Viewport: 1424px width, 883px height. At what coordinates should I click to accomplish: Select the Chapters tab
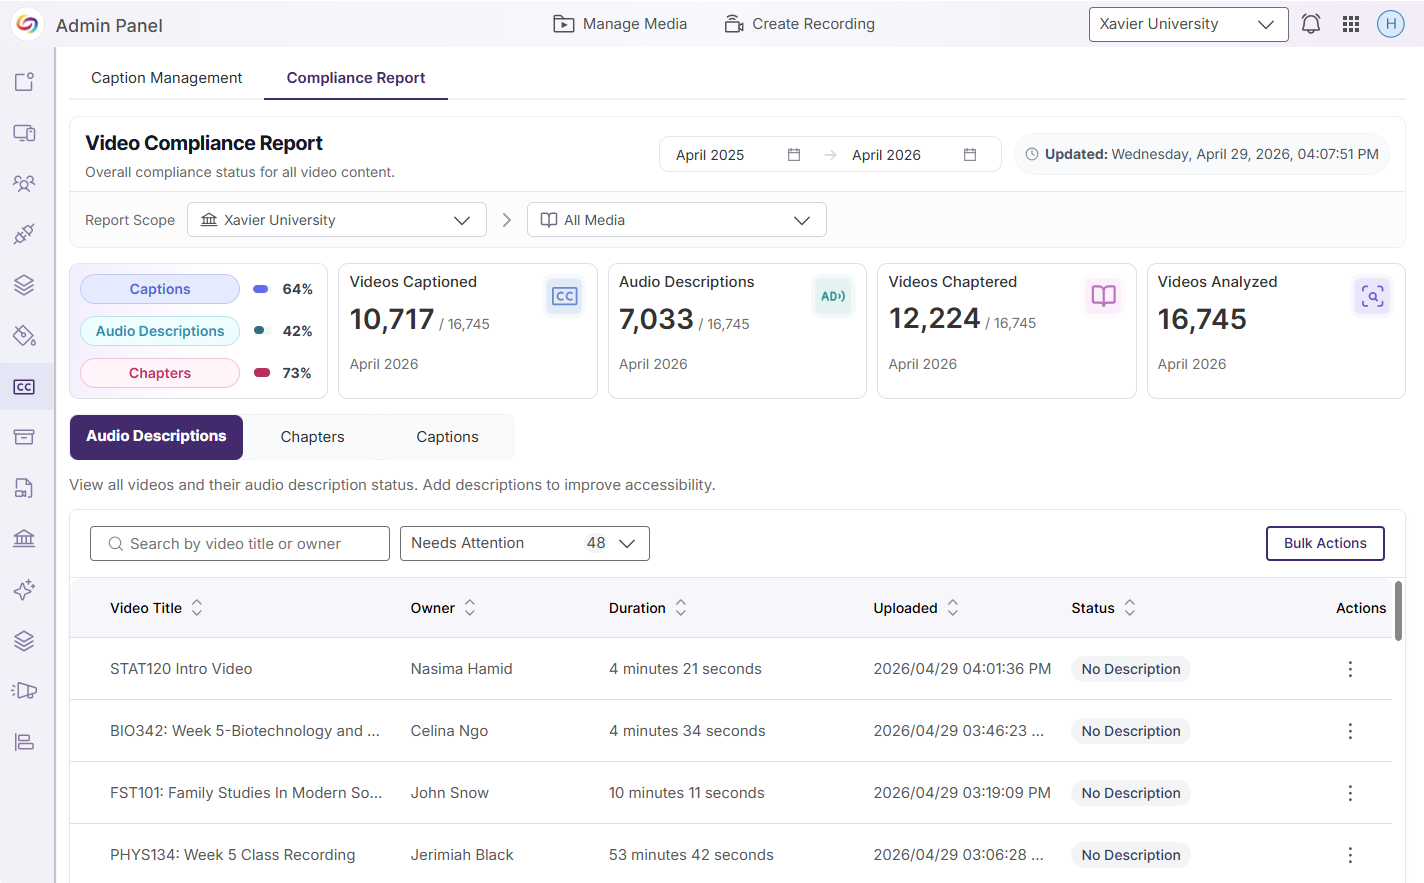pos(312,437)
